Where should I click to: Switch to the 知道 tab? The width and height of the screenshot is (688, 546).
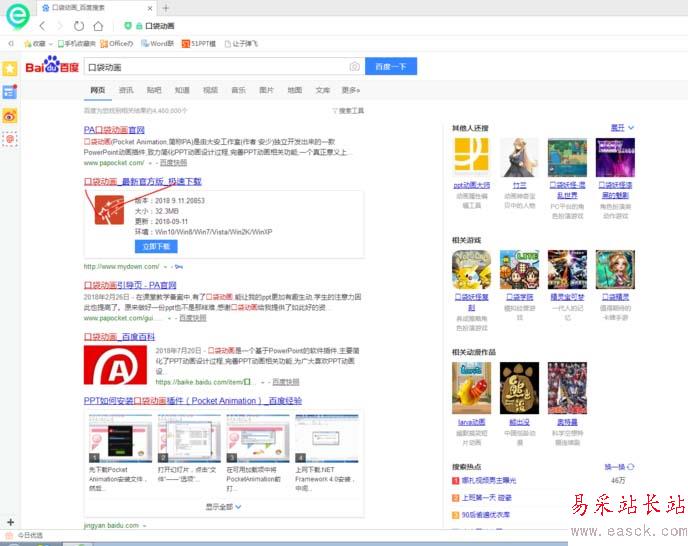tap(182, 90)
